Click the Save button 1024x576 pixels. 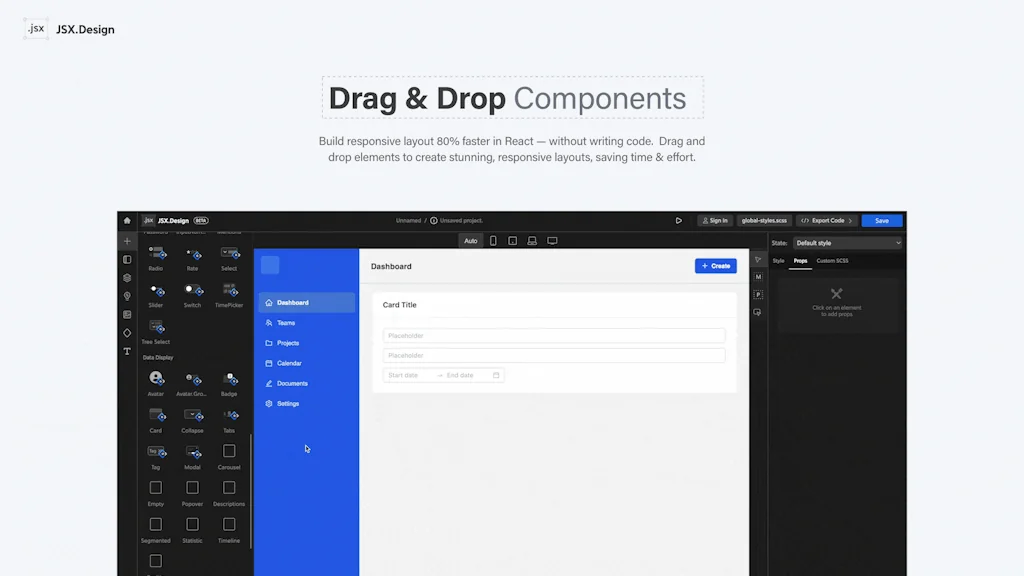click(x=881, y=220)
